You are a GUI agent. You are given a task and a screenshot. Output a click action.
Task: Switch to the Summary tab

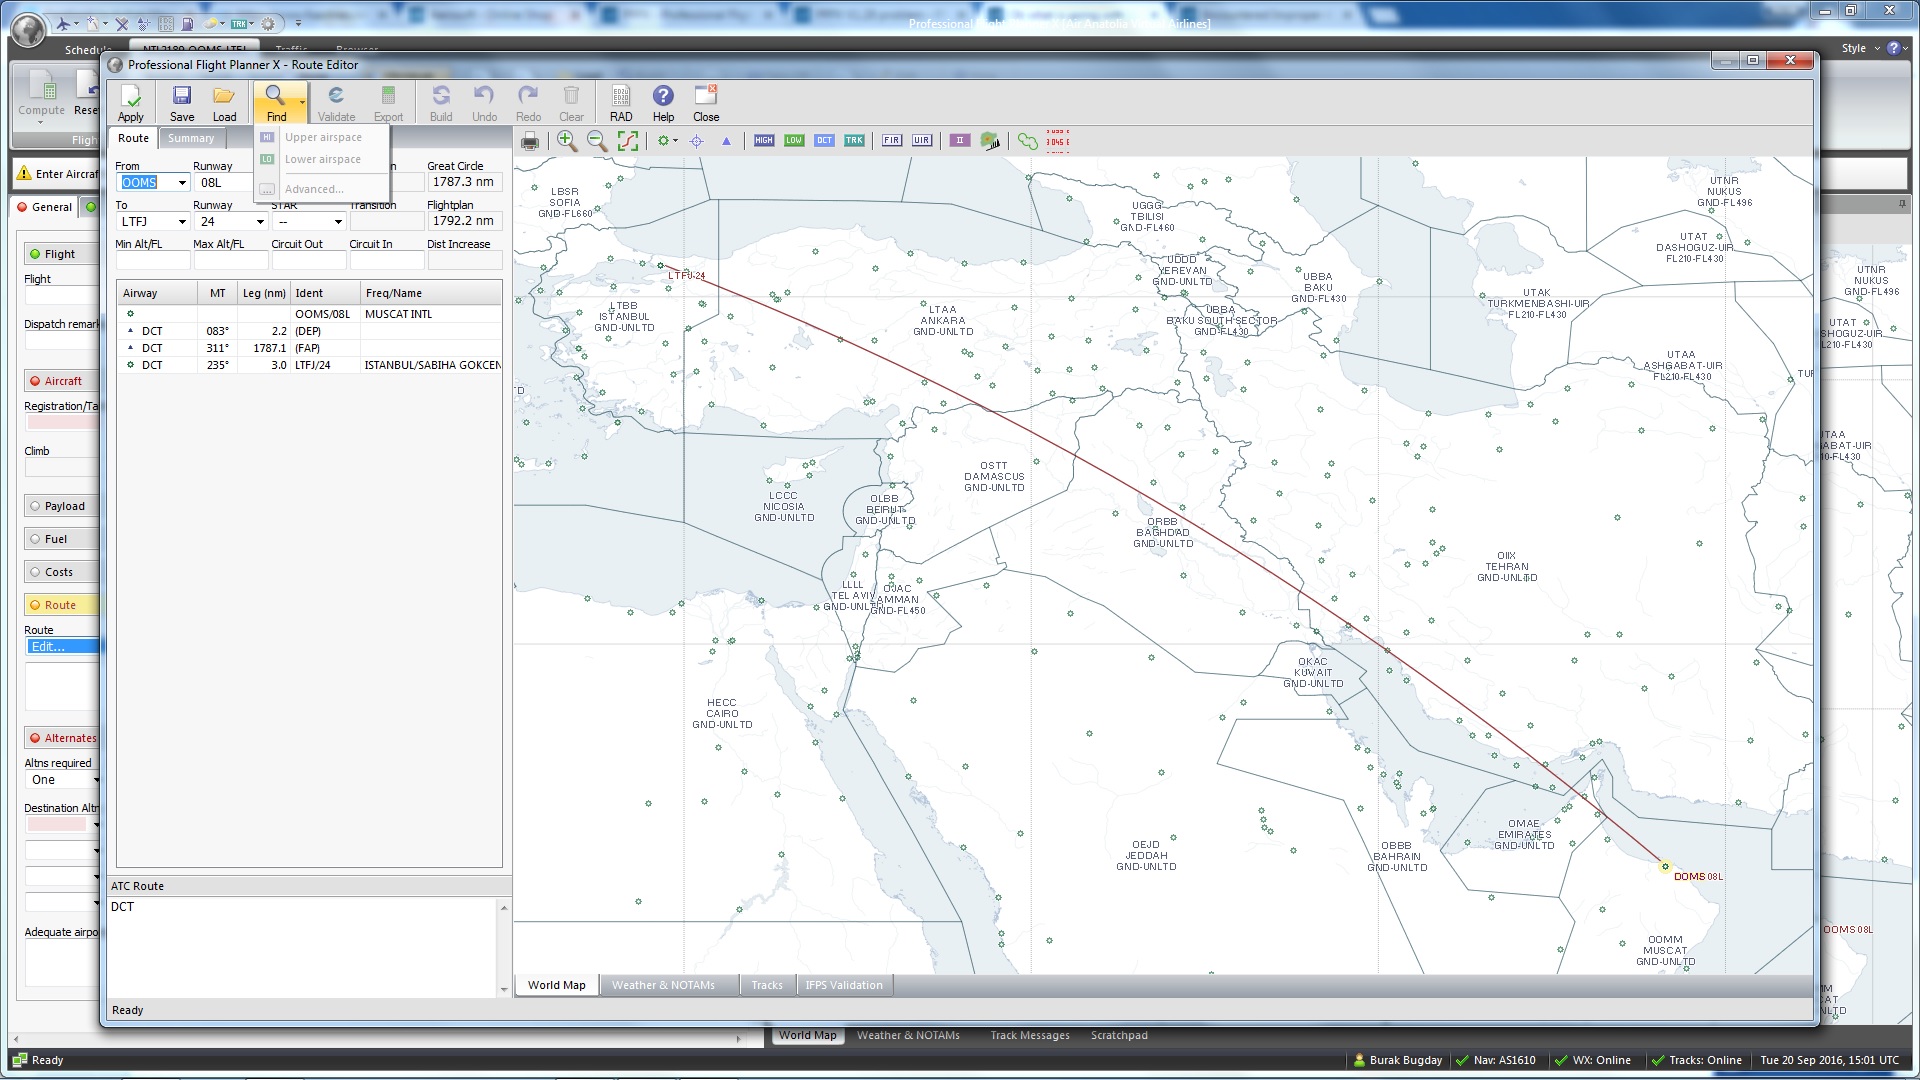(x=191, y=139)
